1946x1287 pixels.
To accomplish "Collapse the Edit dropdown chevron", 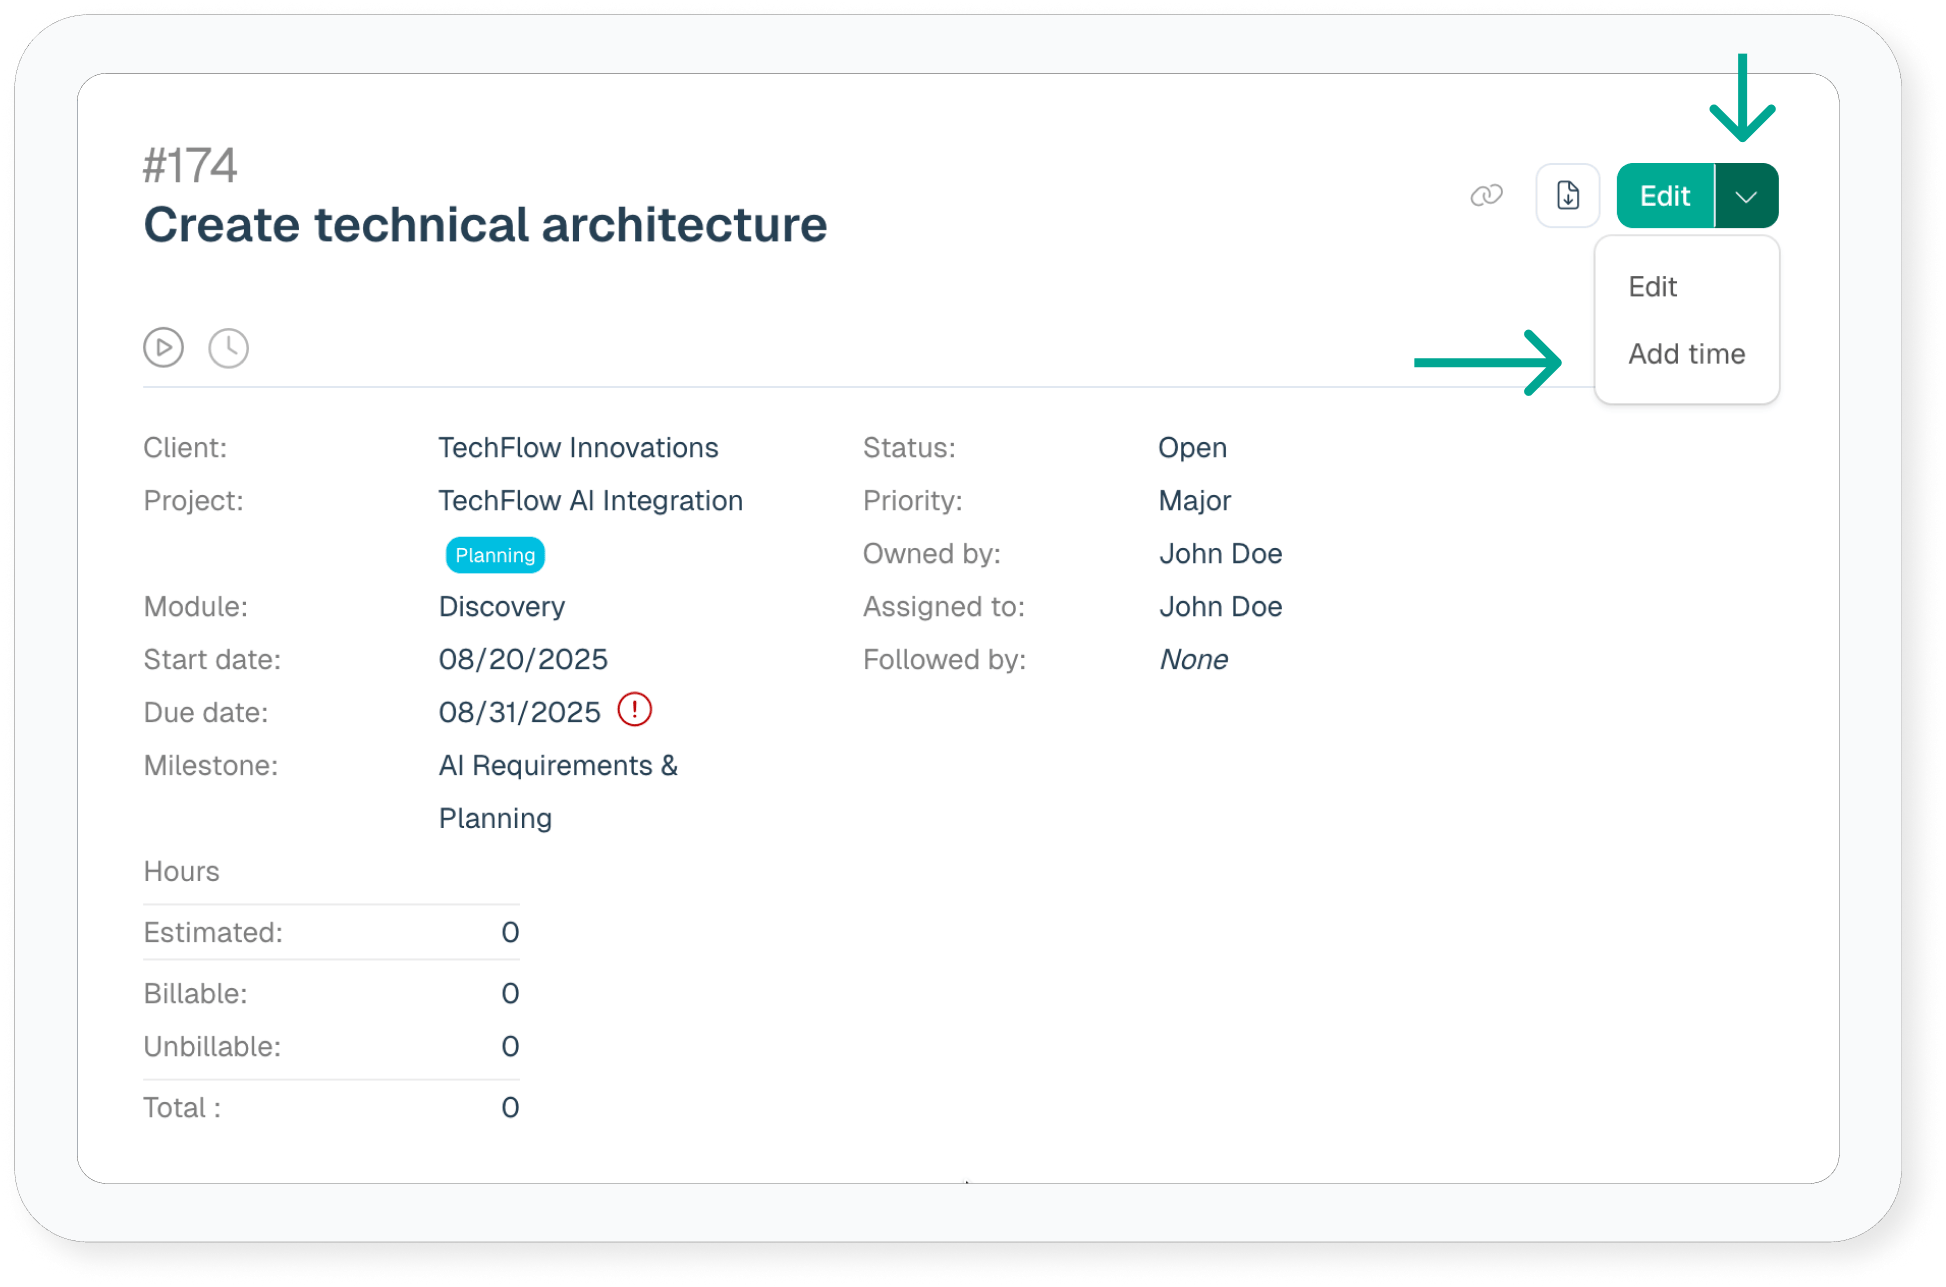I will (x=1746, y=196).
